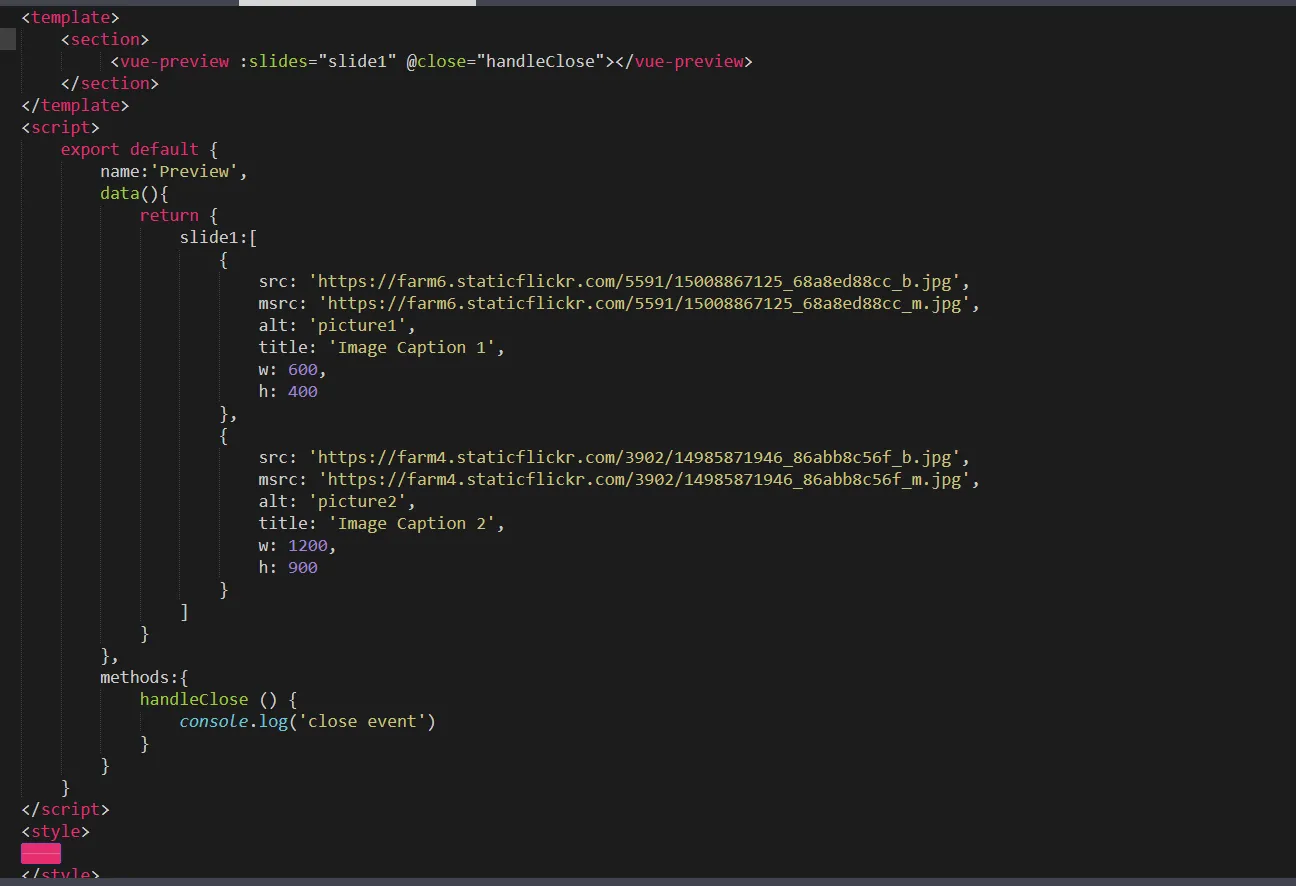Viewport: 1296px width, 886px height.
Task: Click the src URL ending 68a8ed88cc_b.jpg
Action: tap(634, 281)
